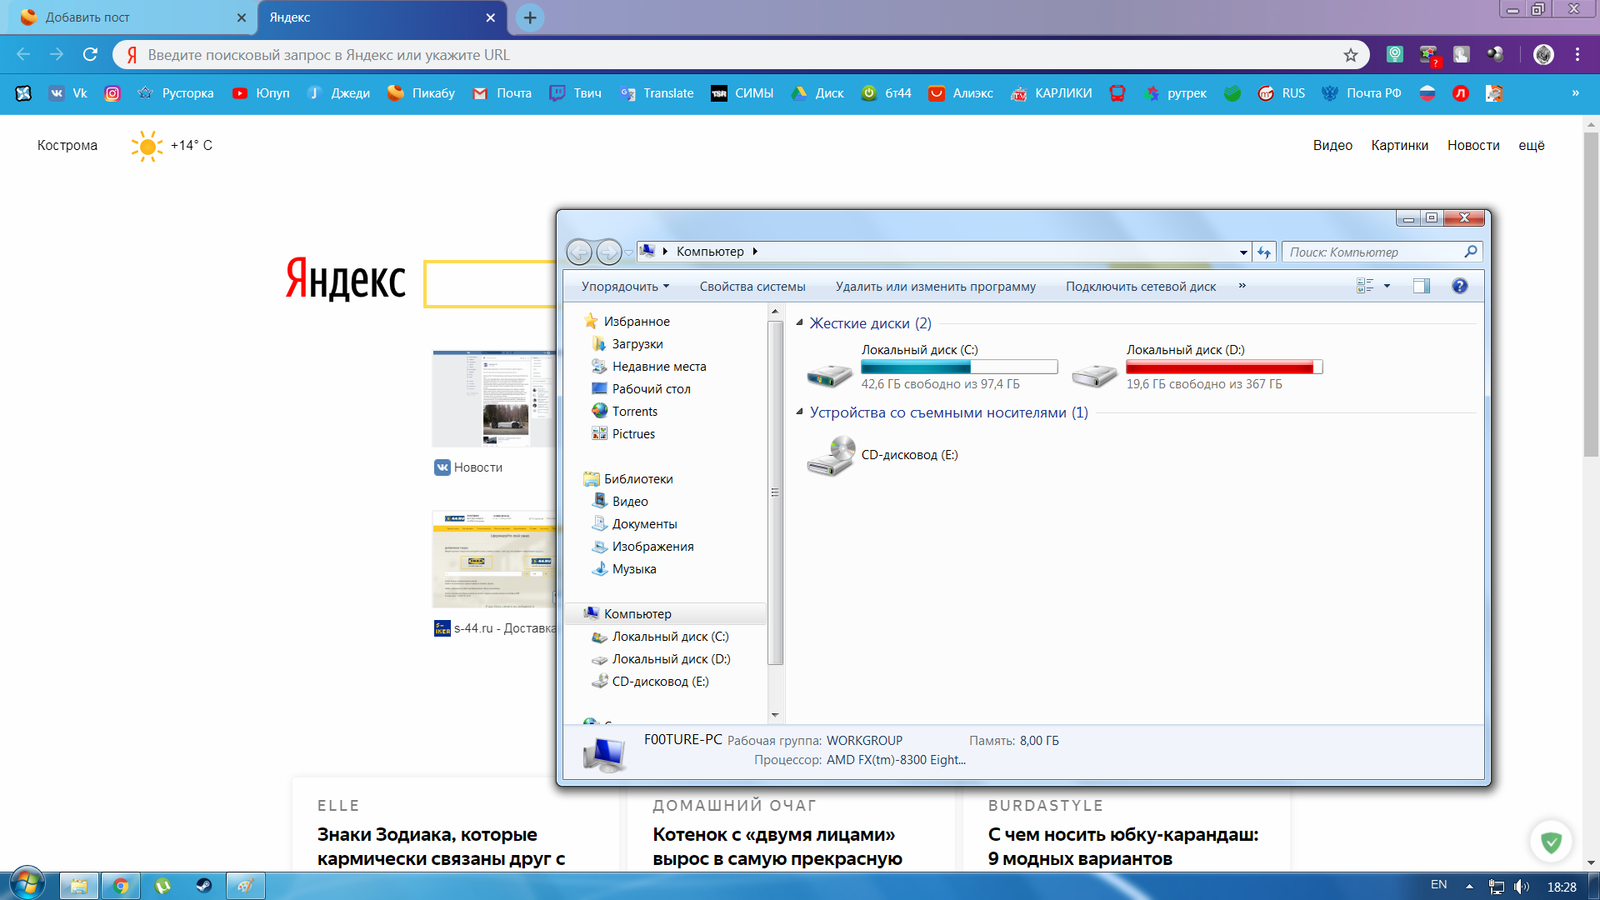The height and width of the screenshot is (900, 1600).
Task: Open a new Chrome tab
Action: tap(530, 17)
